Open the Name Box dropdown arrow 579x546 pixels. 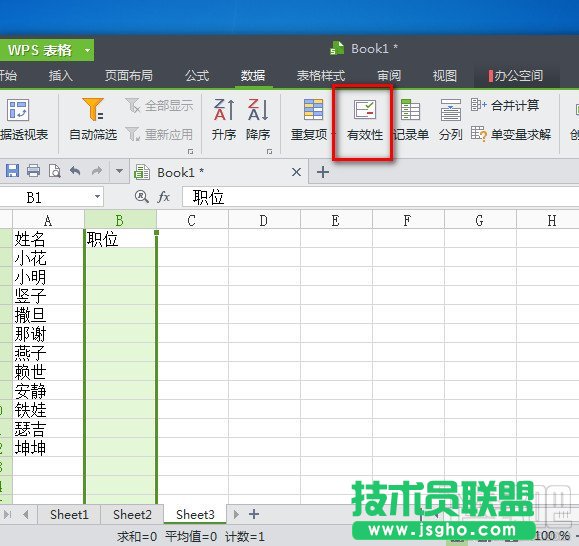pos(97,197)
